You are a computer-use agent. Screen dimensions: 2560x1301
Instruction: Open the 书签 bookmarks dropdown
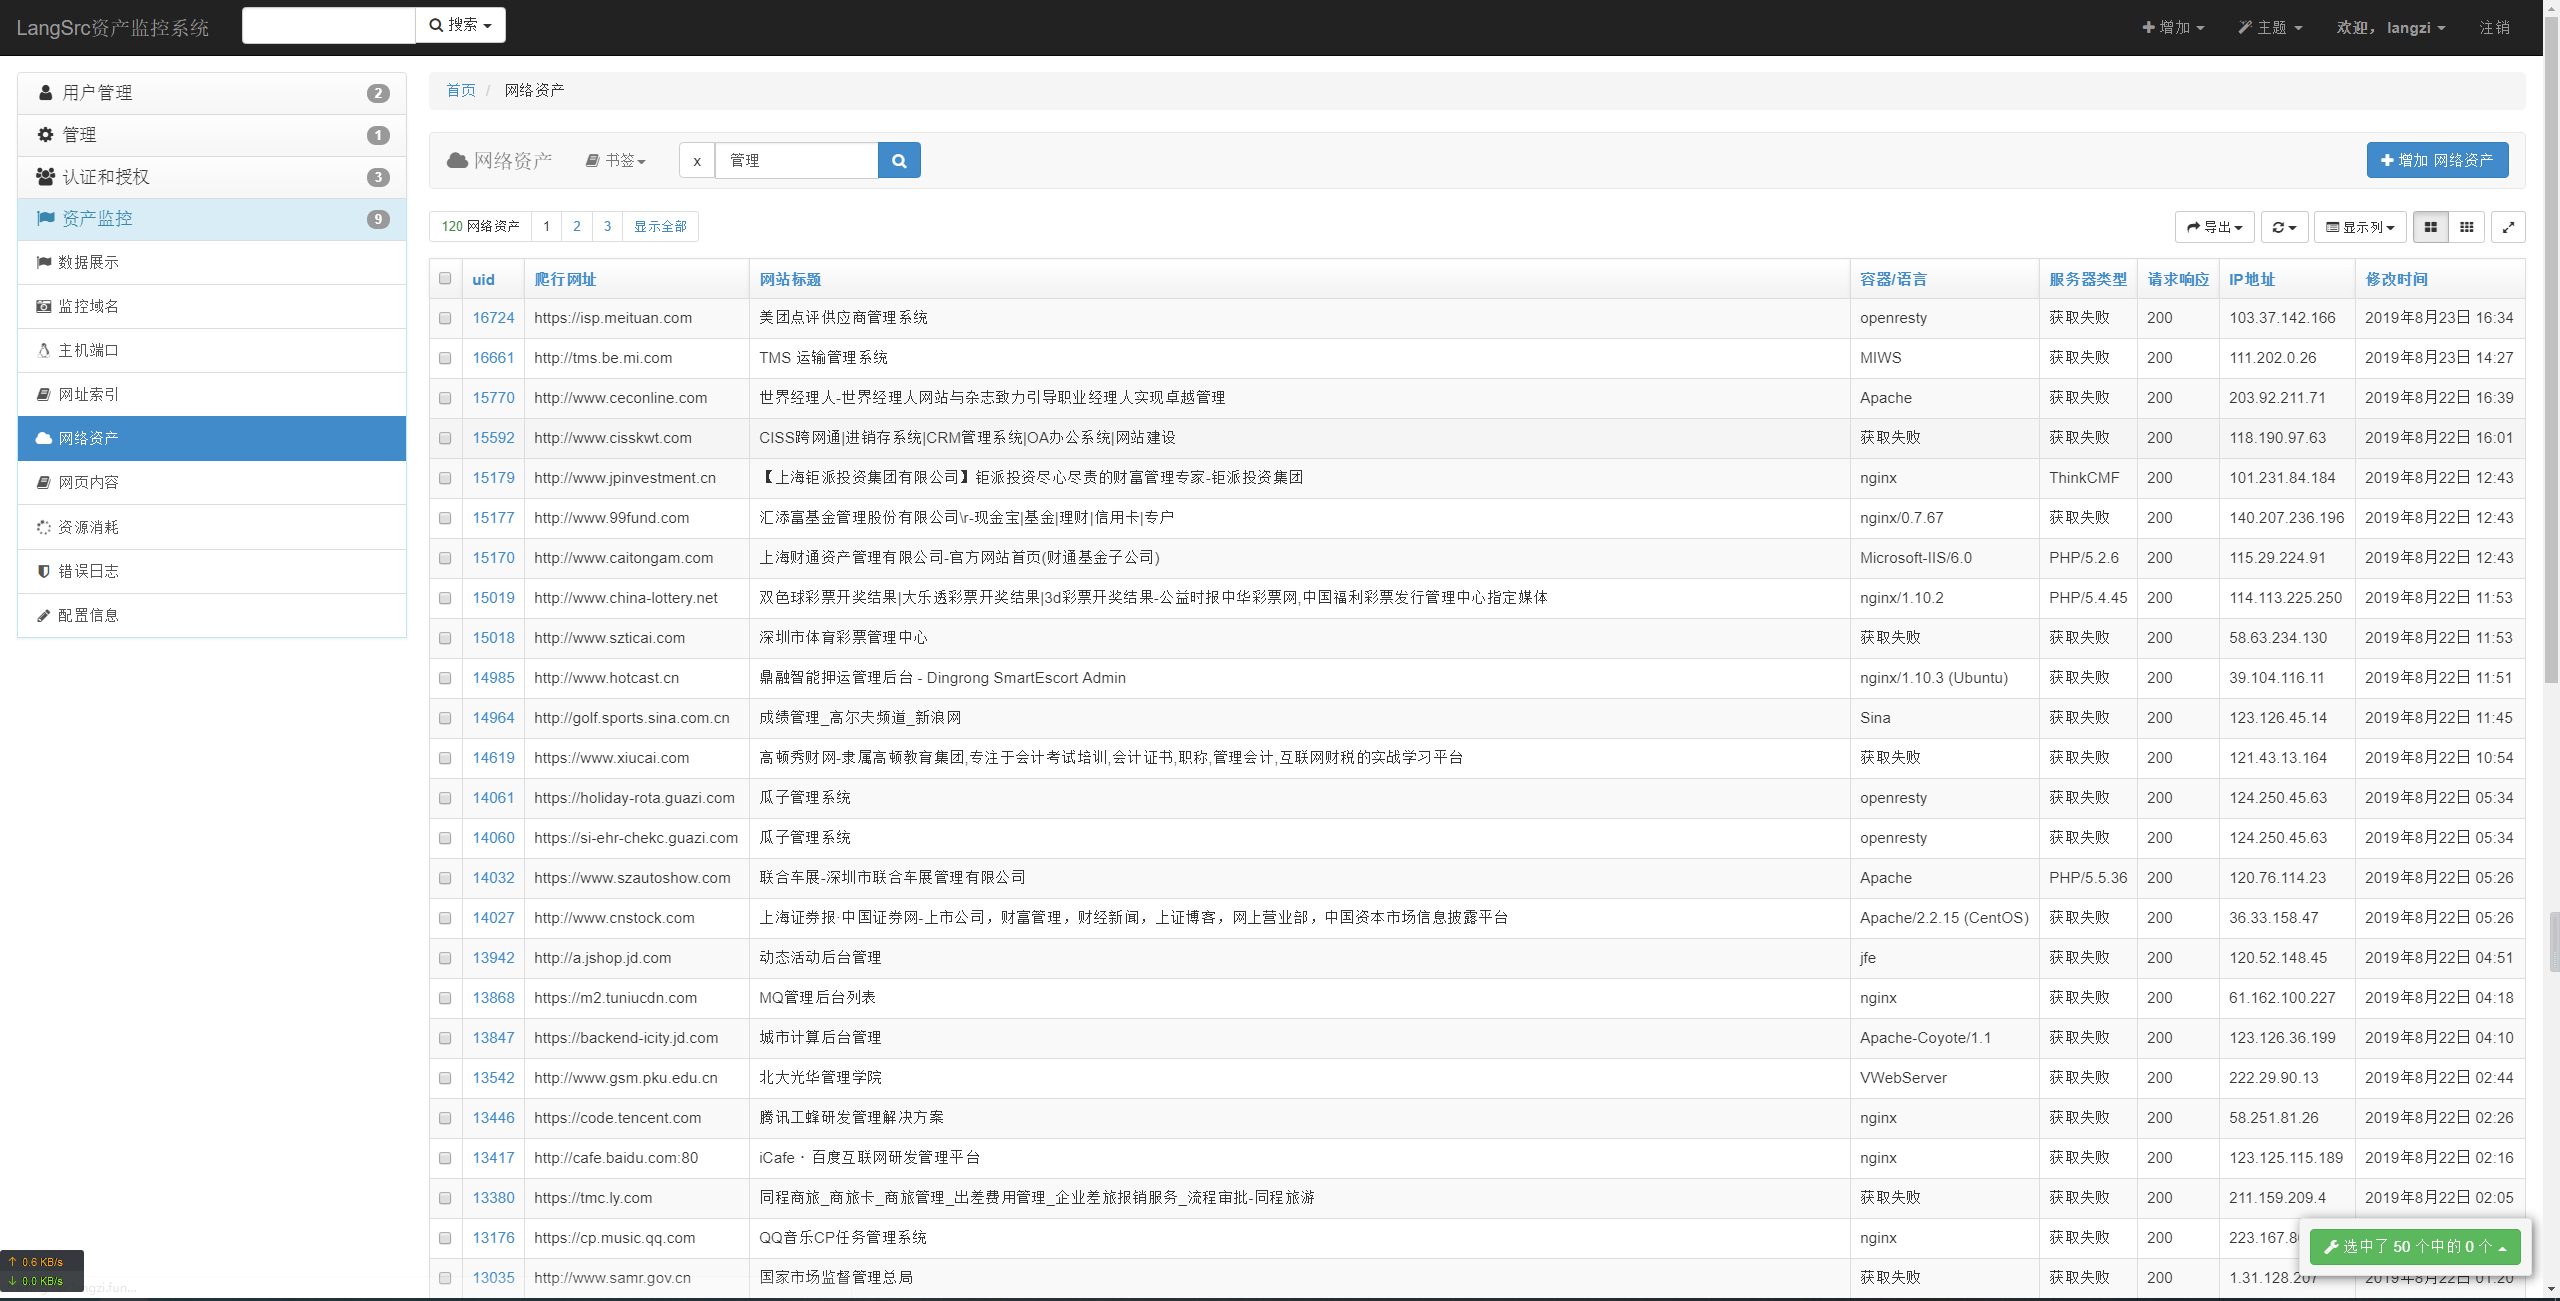click(x=616, y=160)
